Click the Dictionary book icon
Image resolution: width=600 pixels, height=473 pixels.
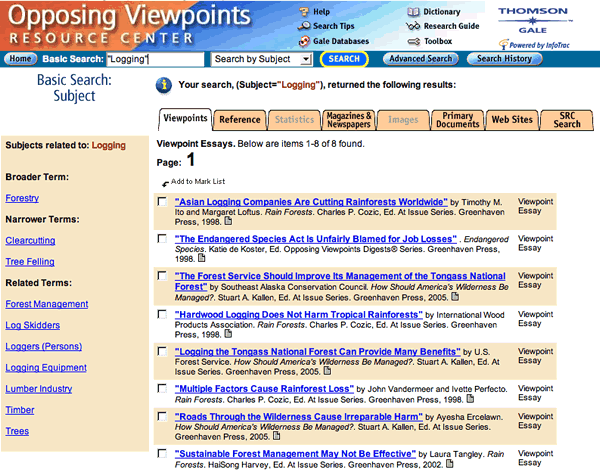pyautogui.click(x=413, y=12)
